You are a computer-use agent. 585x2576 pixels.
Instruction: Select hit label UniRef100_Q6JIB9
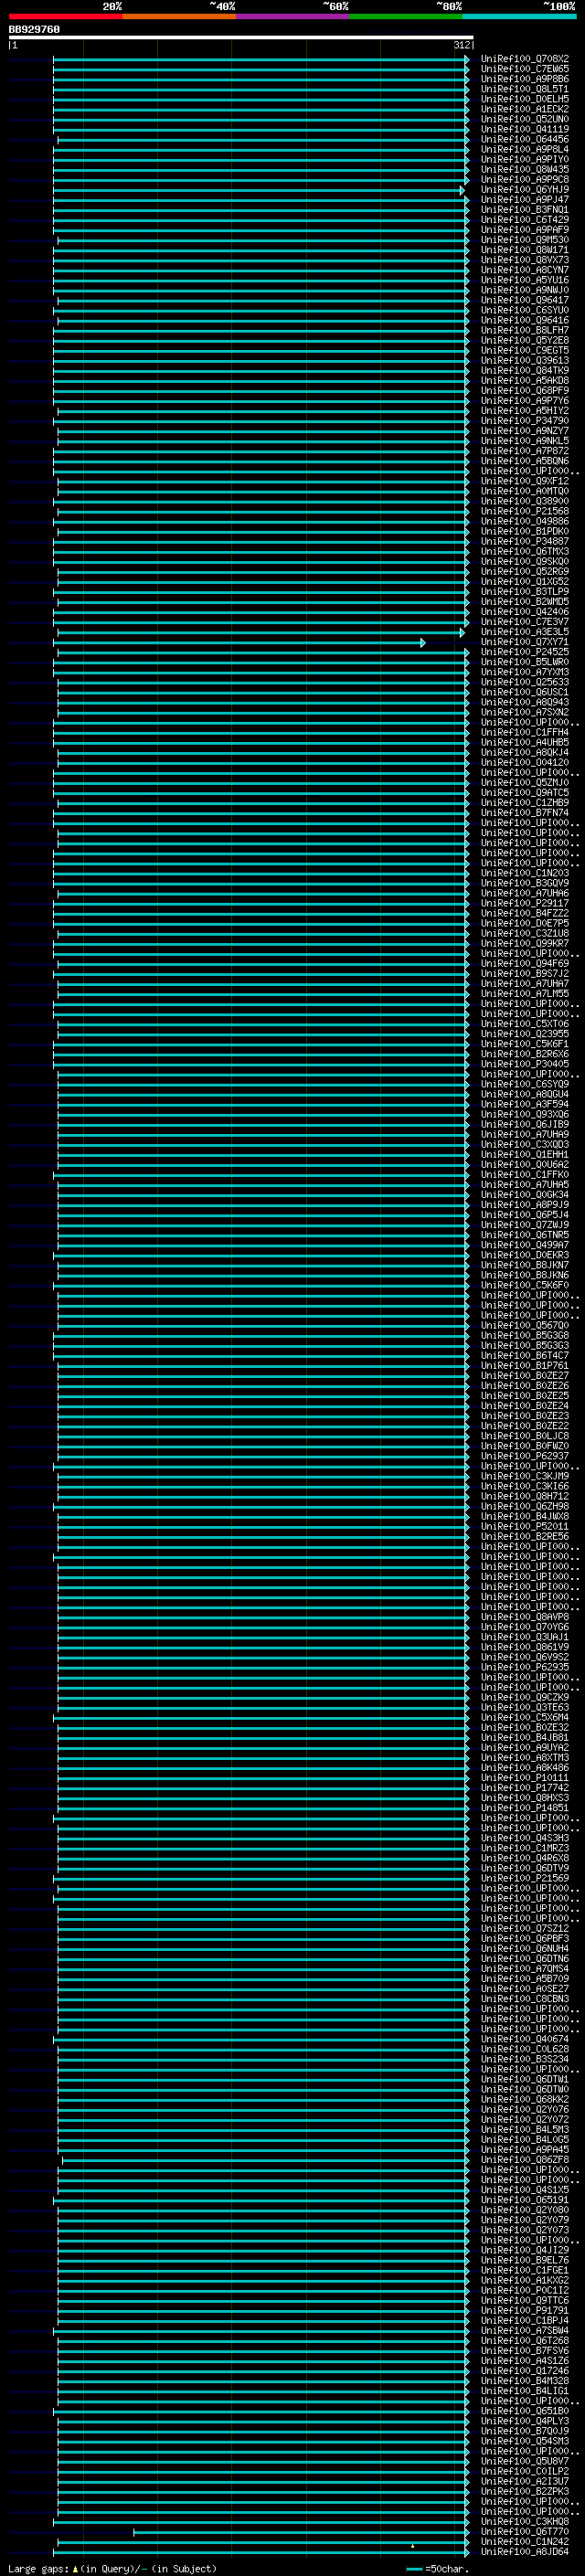click(x=525, y=1124)
